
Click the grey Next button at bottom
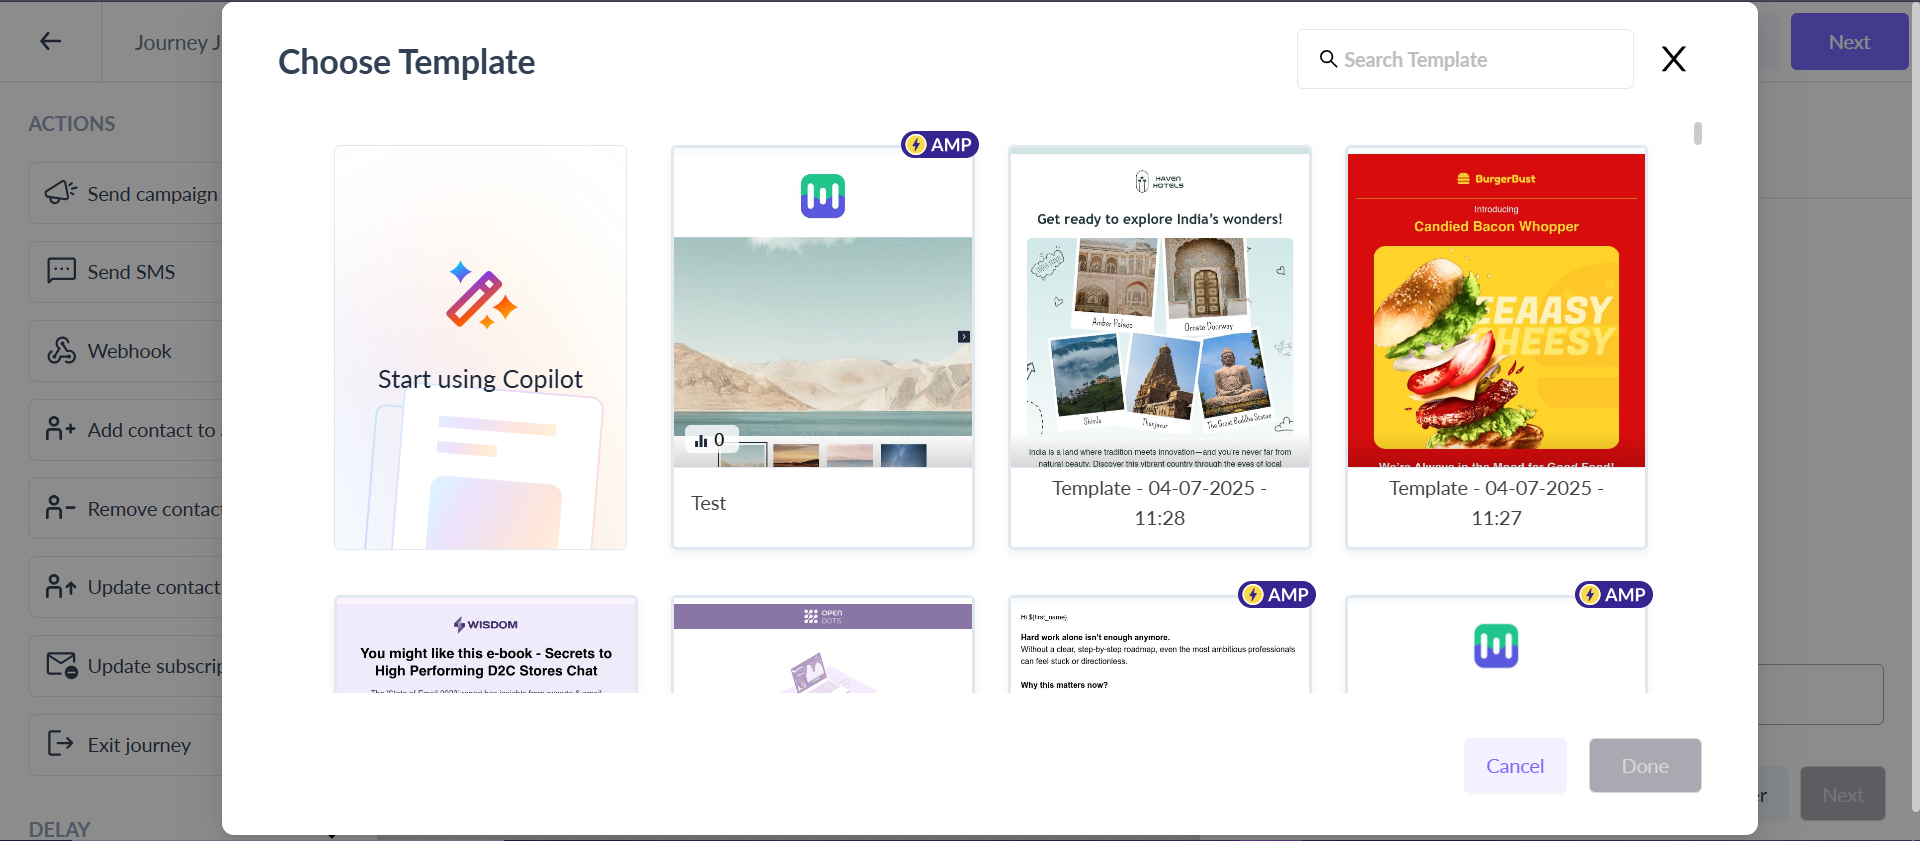[x=1843, y=795]
